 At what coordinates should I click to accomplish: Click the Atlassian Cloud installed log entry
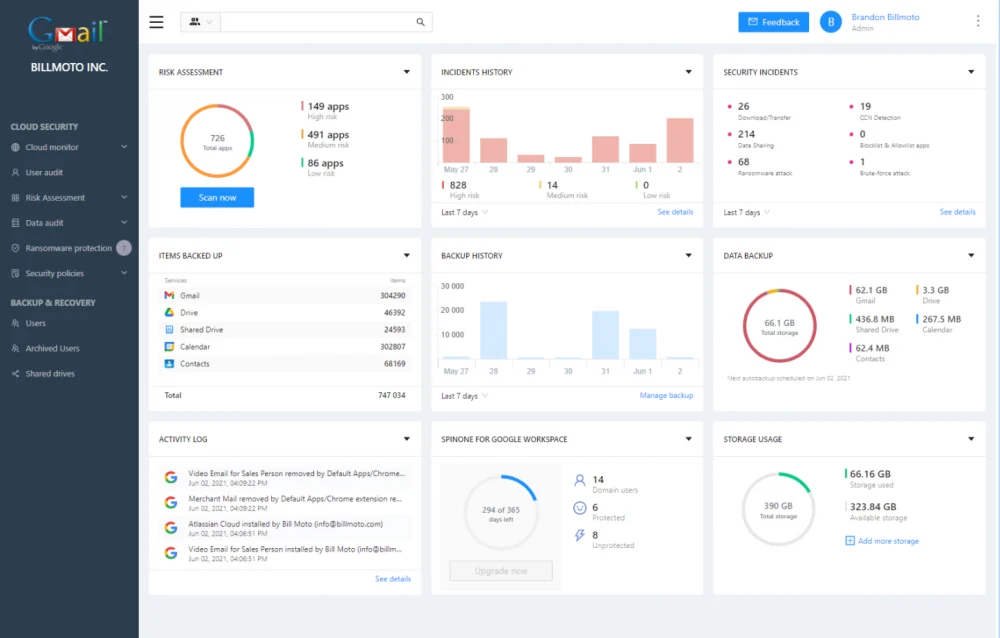[x=286, y=528]
